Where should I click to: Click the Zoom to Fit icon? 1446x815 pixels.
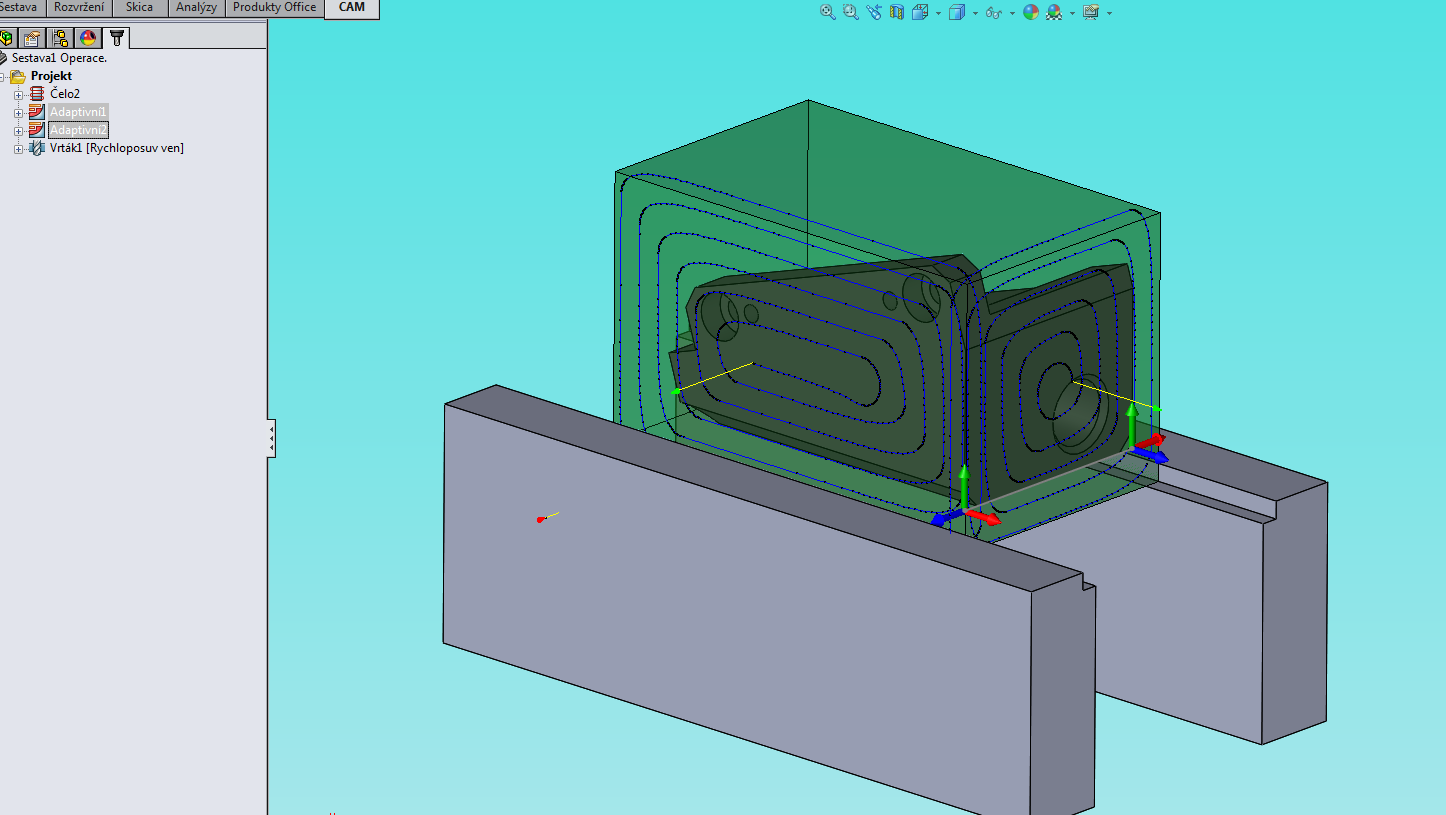(827, 12)
